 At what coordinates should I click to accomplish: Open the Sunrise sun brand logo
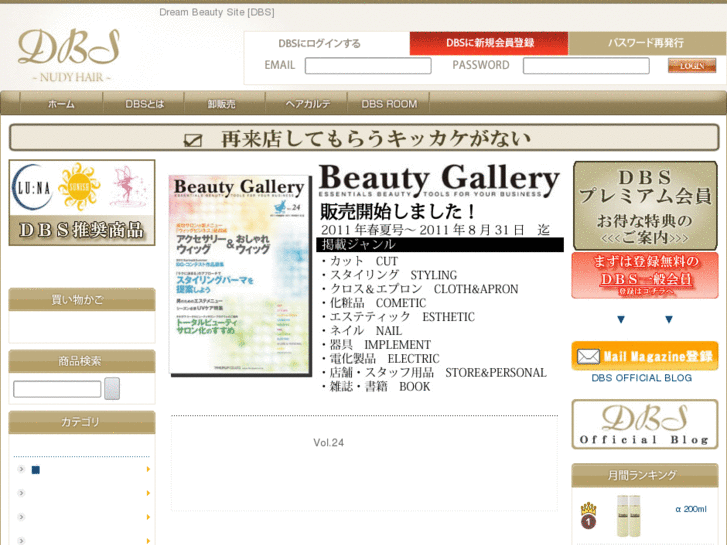point(80,186)
